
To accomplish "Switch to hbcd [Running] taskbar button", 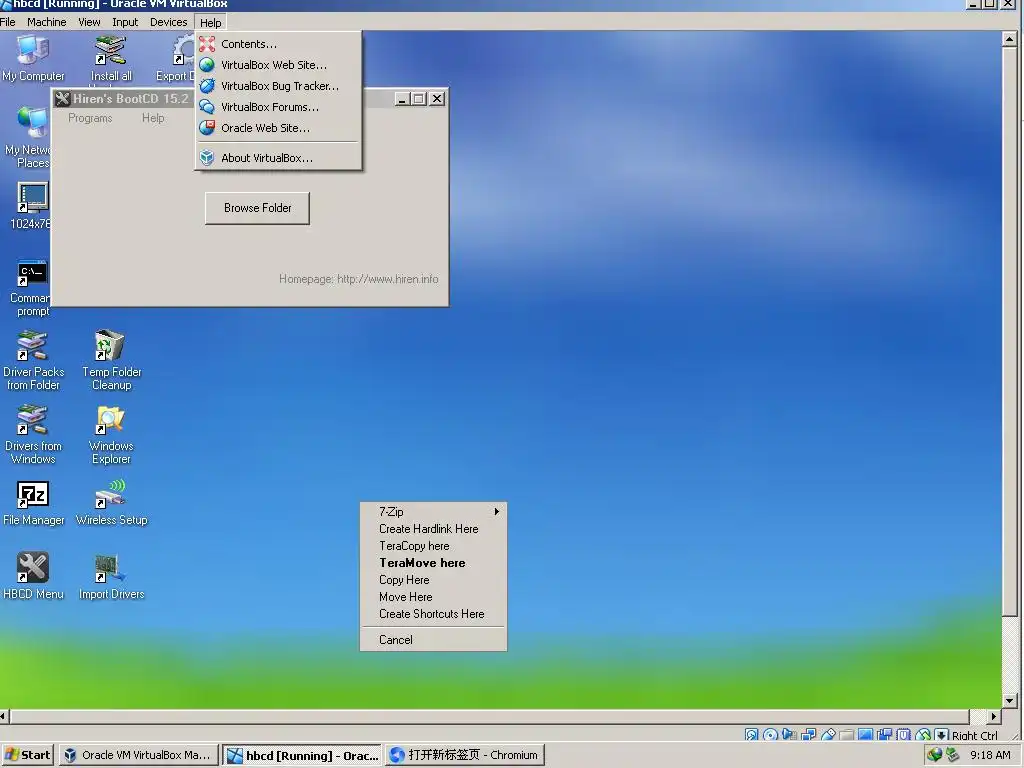I will pos(302,755).
